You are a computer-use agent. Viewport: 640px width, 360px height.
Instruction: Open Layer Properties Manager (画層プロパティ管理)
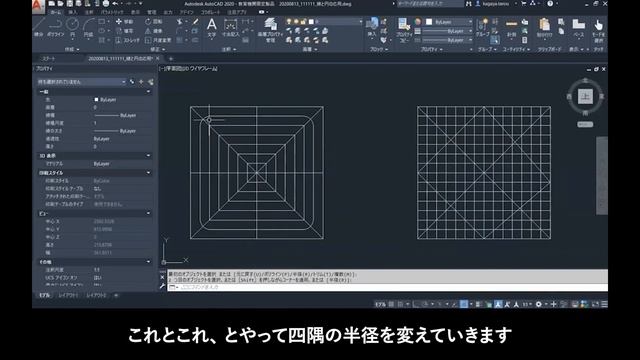pos(270,29)
